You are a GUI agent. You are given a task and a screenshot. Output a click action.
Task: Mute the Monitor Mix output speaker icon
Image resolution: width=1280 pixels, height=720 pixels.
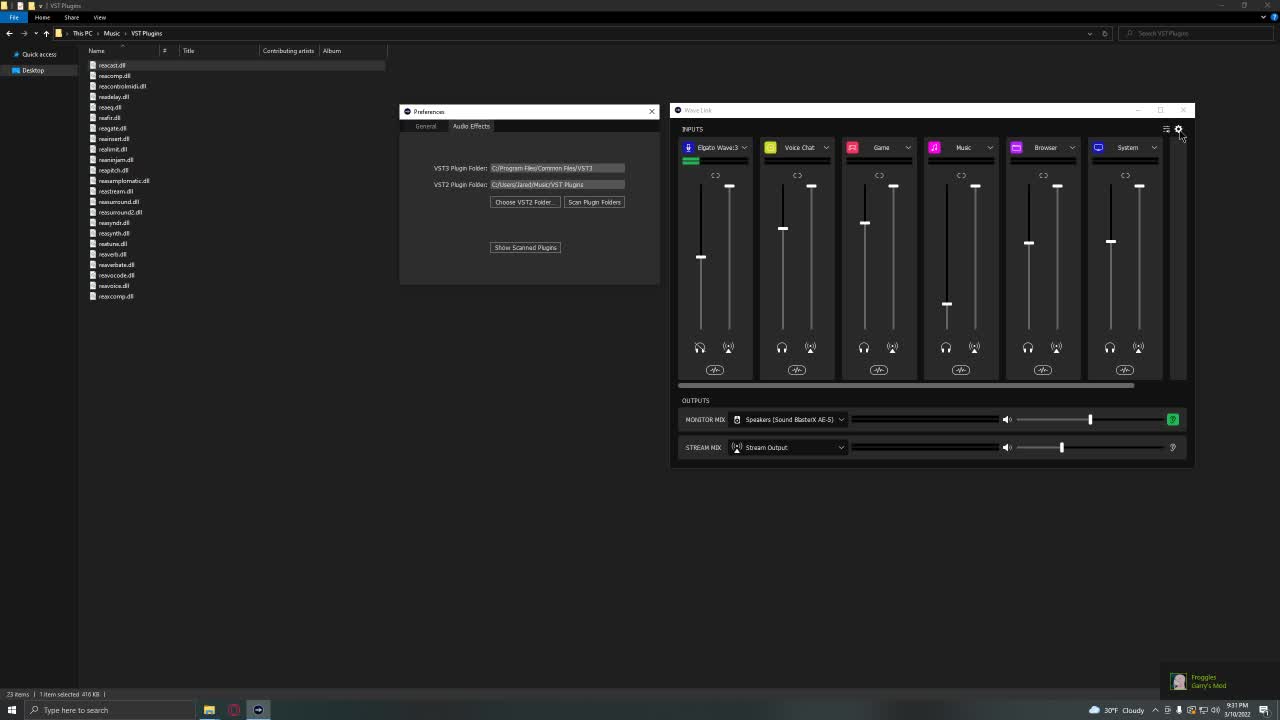1007,420
